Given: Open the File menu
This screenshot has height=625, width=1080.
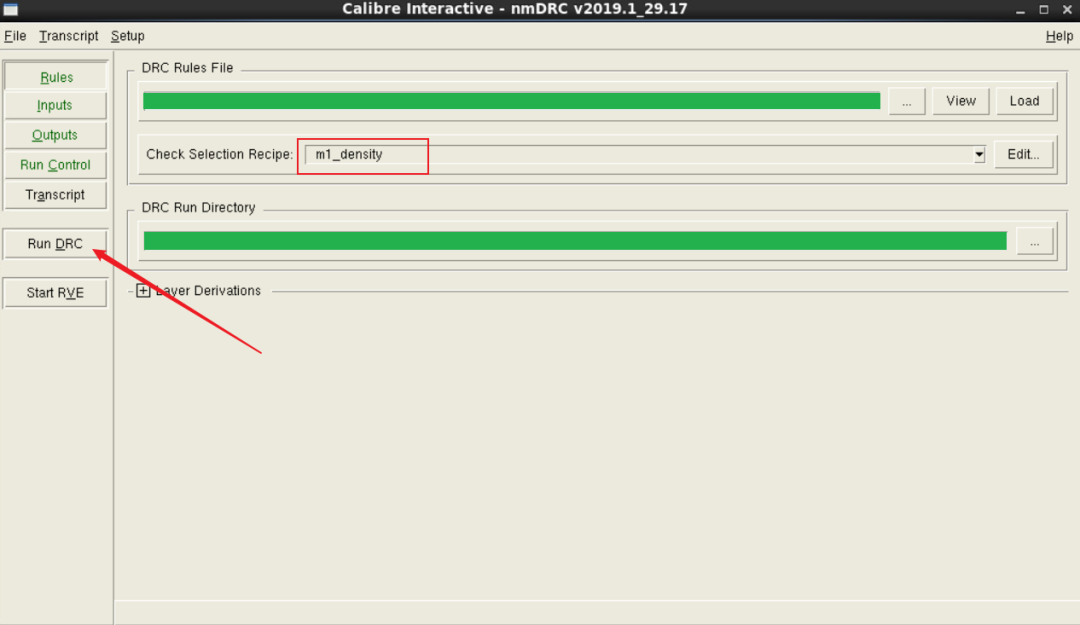Looking at the screenshot, I should 15,36.
